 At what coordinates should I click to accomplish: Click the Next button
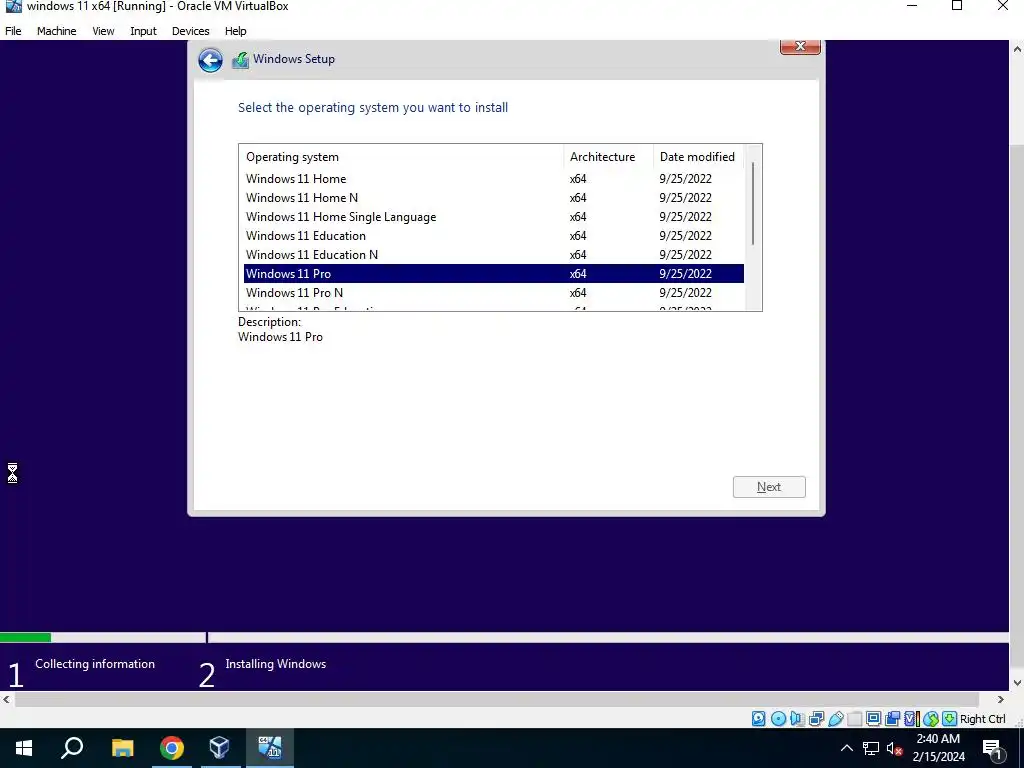pos(769,487)
